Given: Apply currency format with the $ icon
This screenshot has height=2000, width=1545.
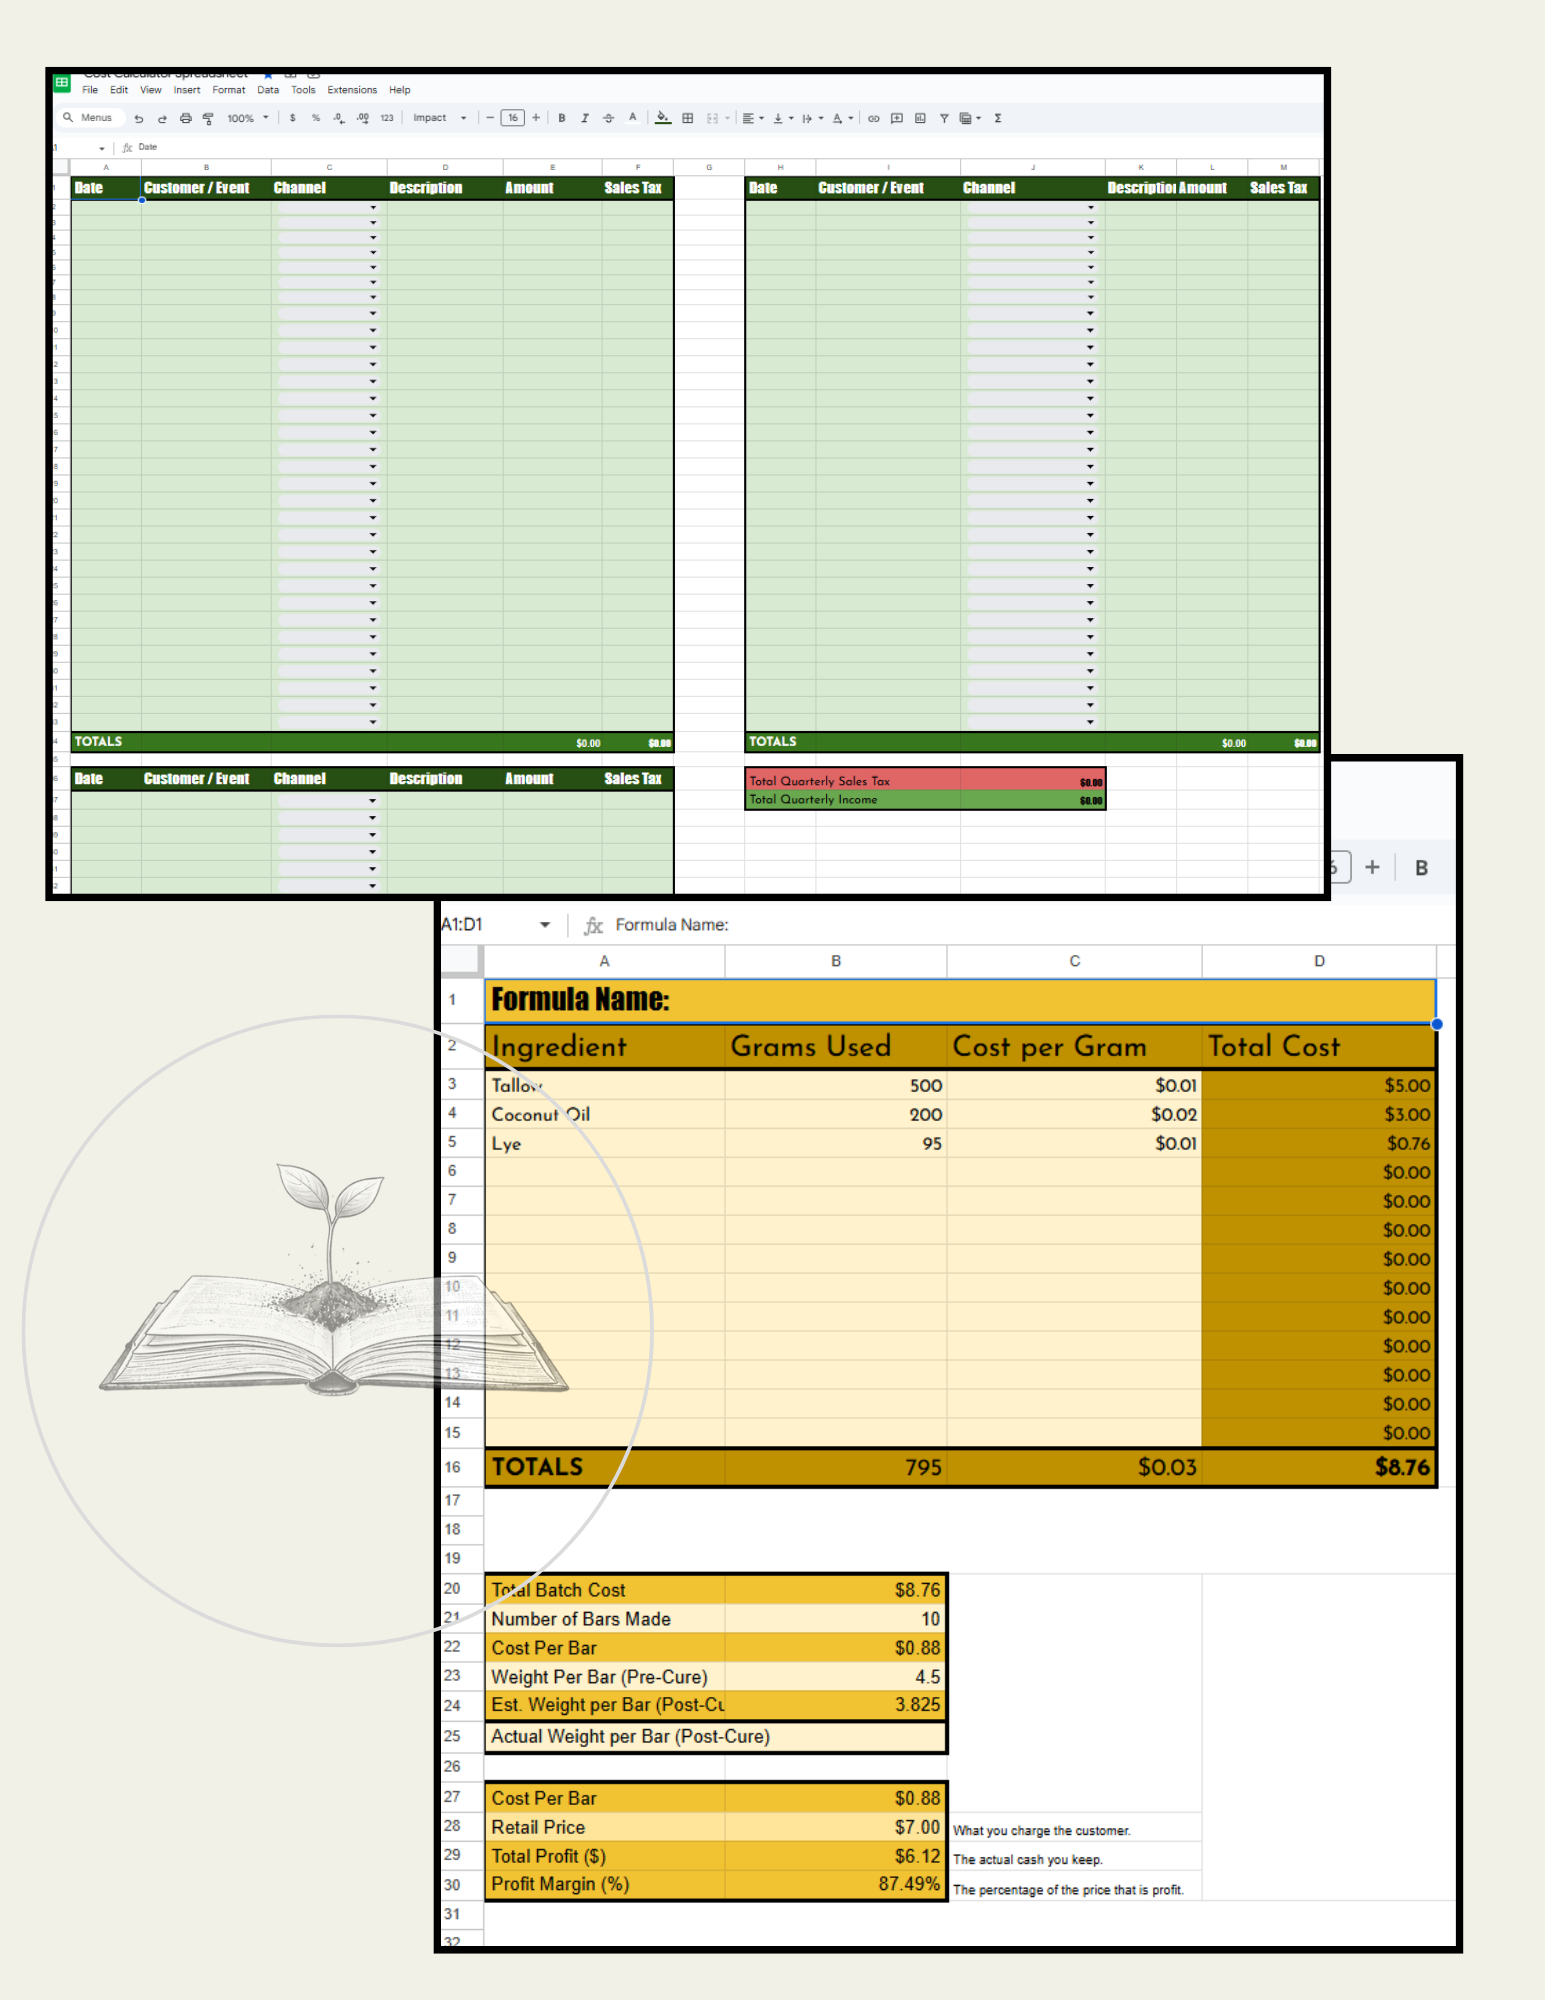Looking at the screenshot, I should coord(293,118).
